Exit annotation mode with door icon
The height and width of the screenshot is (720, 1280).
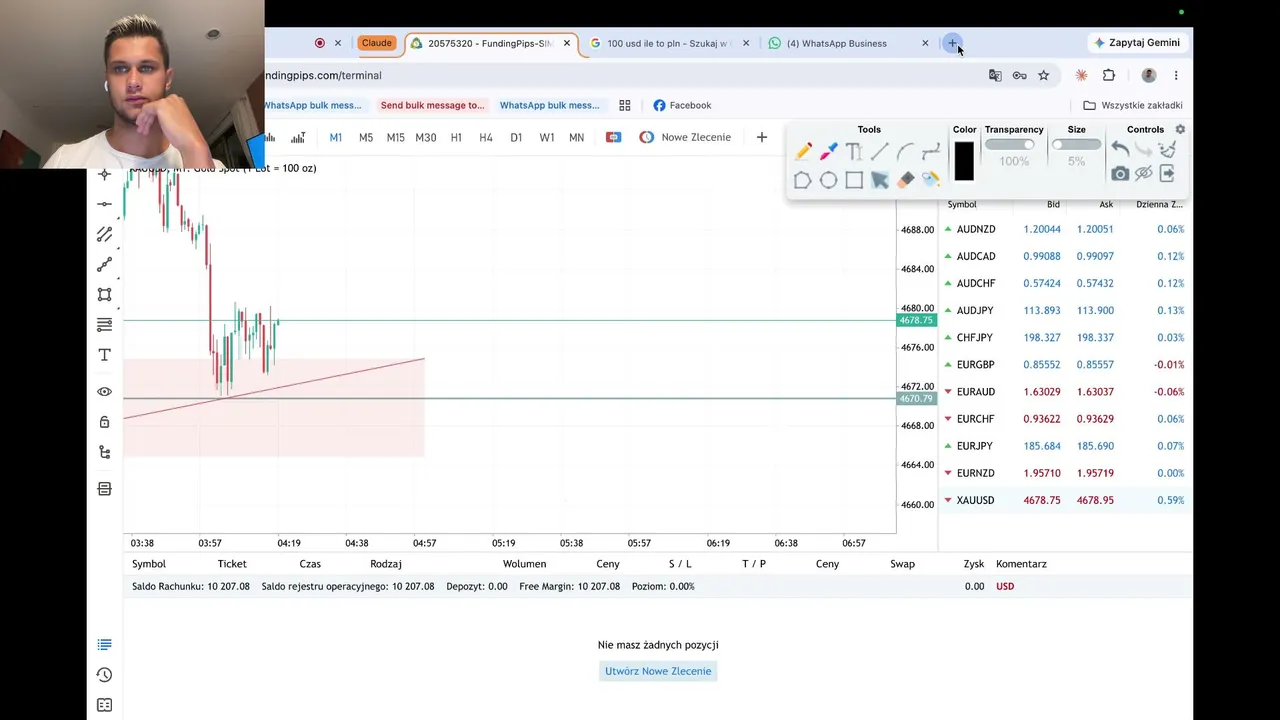1167,174
